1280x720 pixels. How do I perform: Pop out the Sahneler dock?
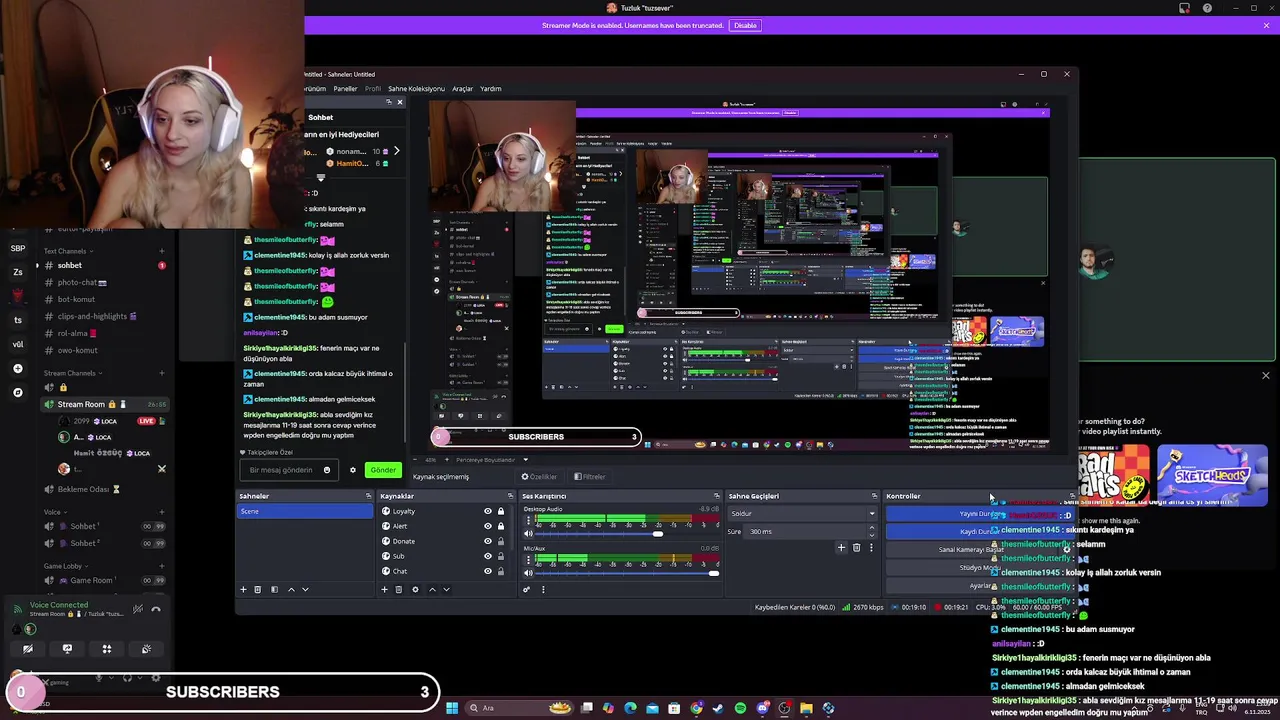click(368, 496)
